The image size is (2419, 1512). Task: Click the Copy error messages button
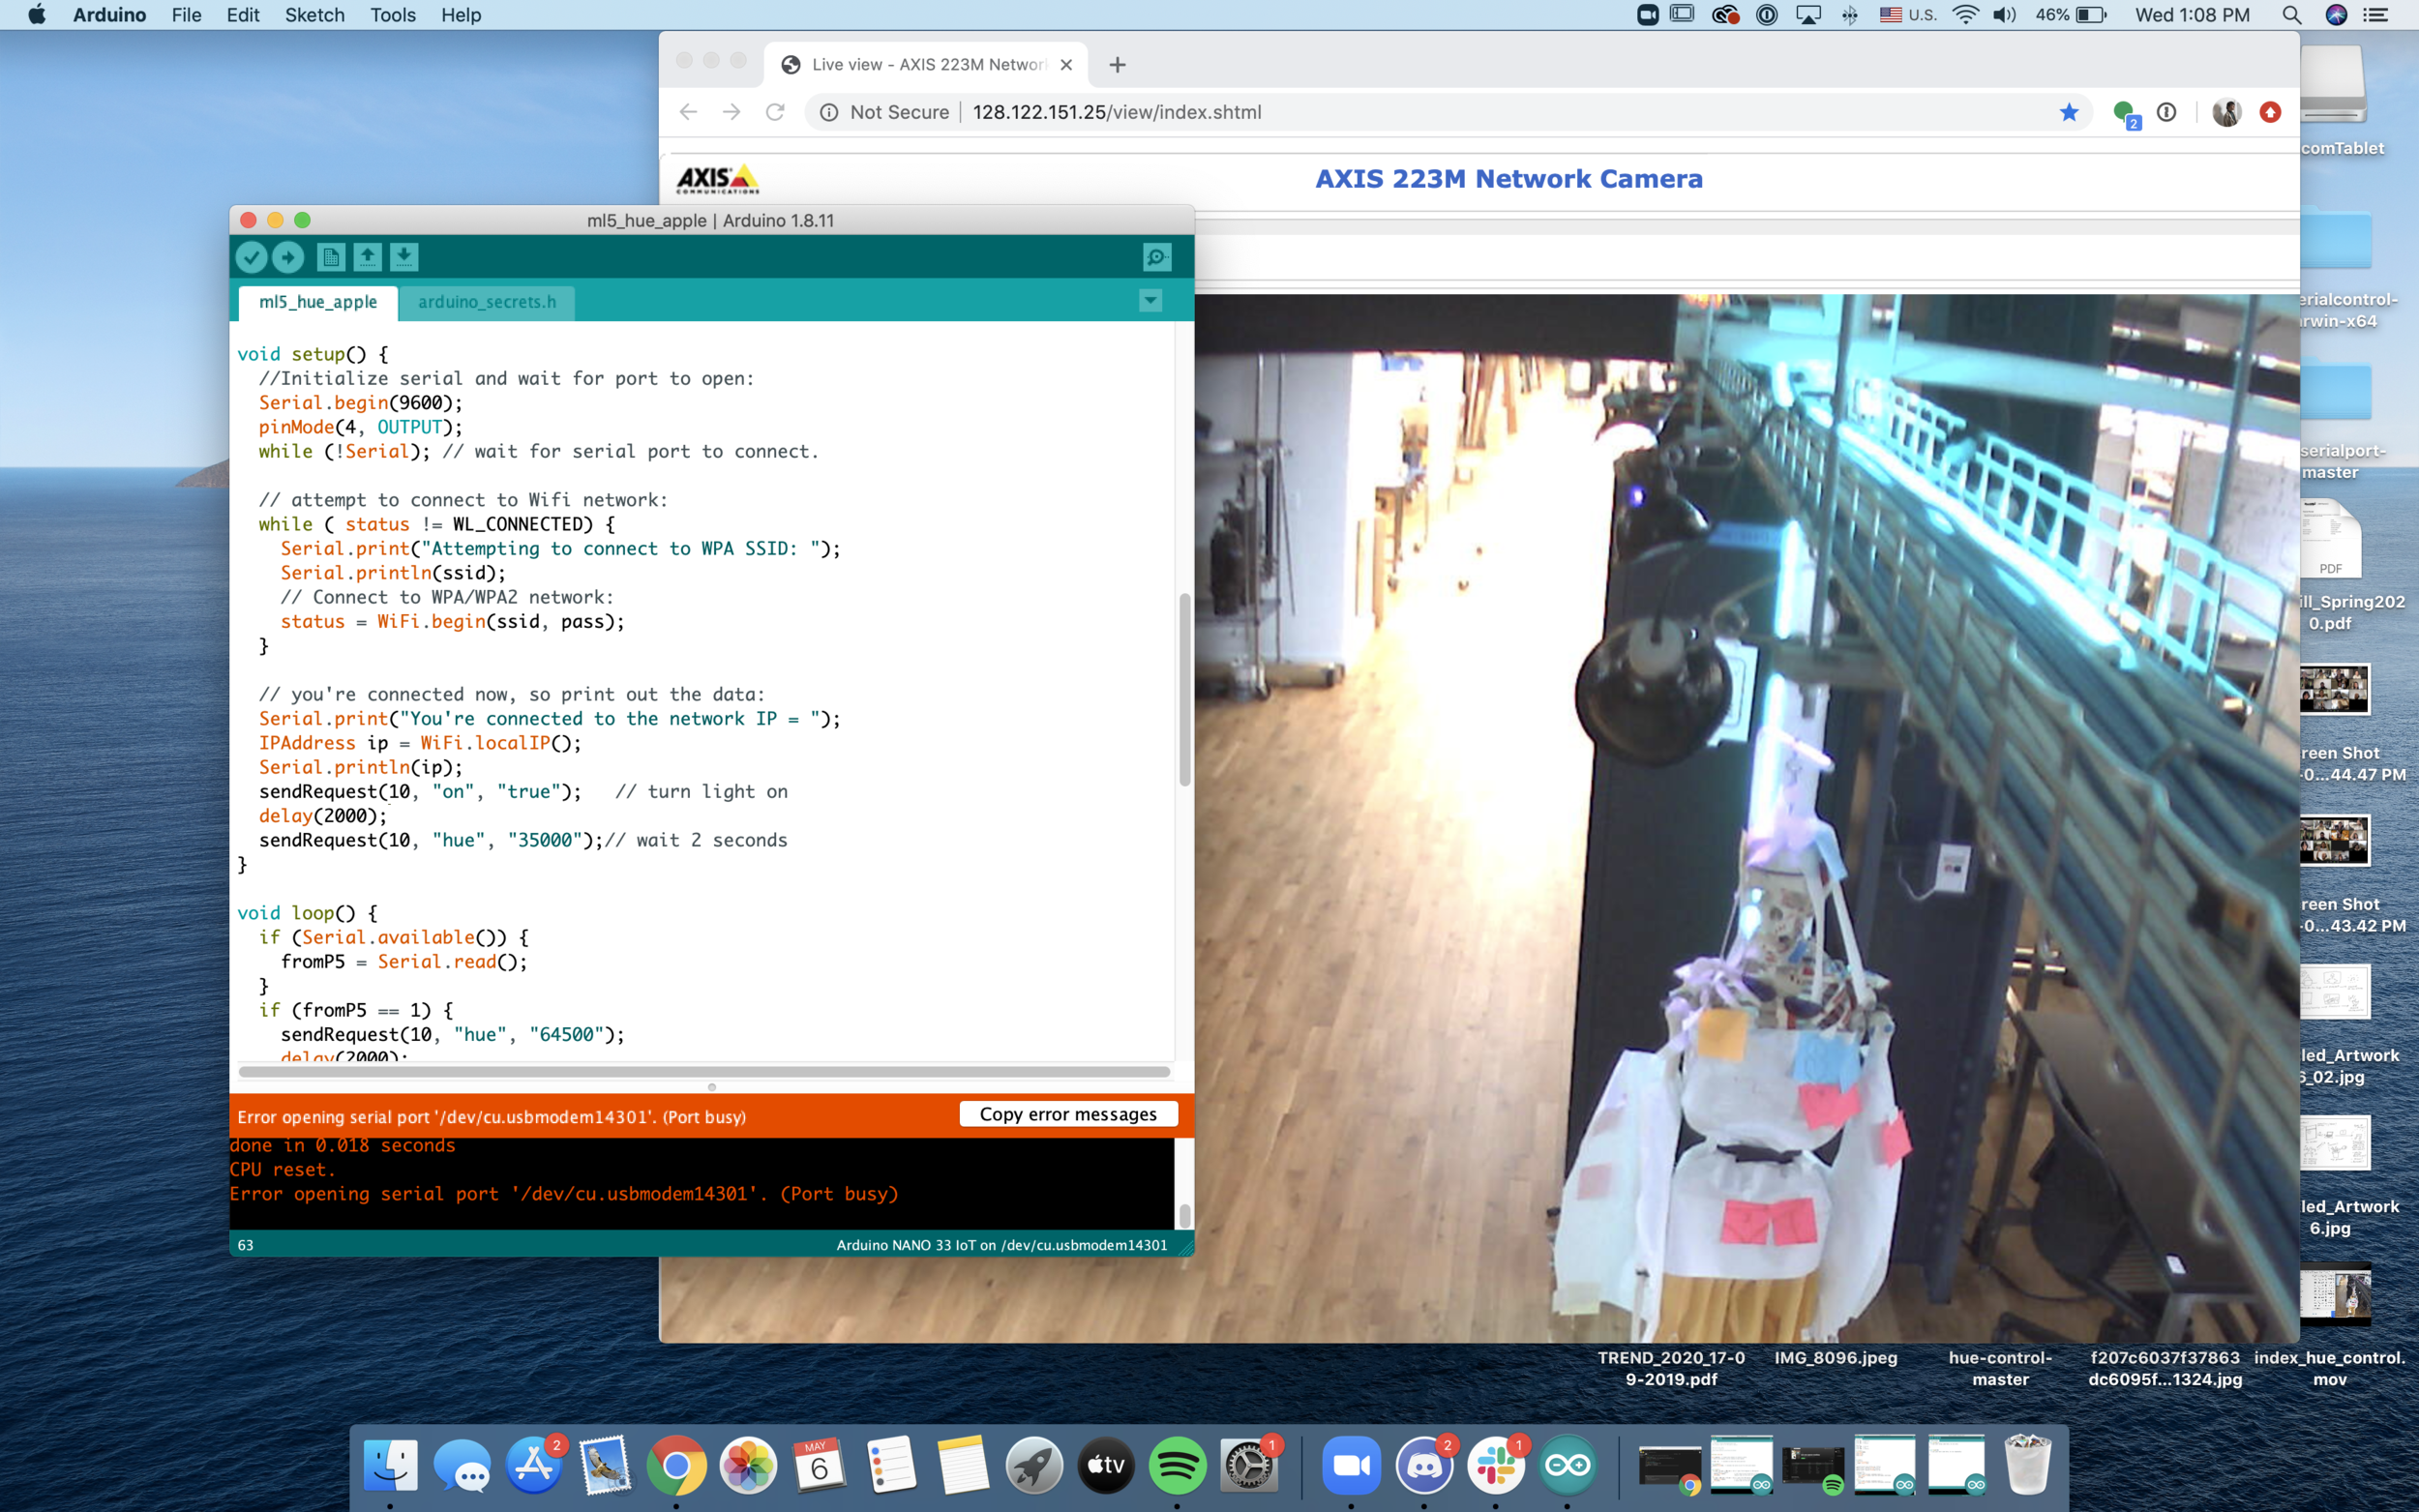pyautogui.click(x=1068, y=1114)
